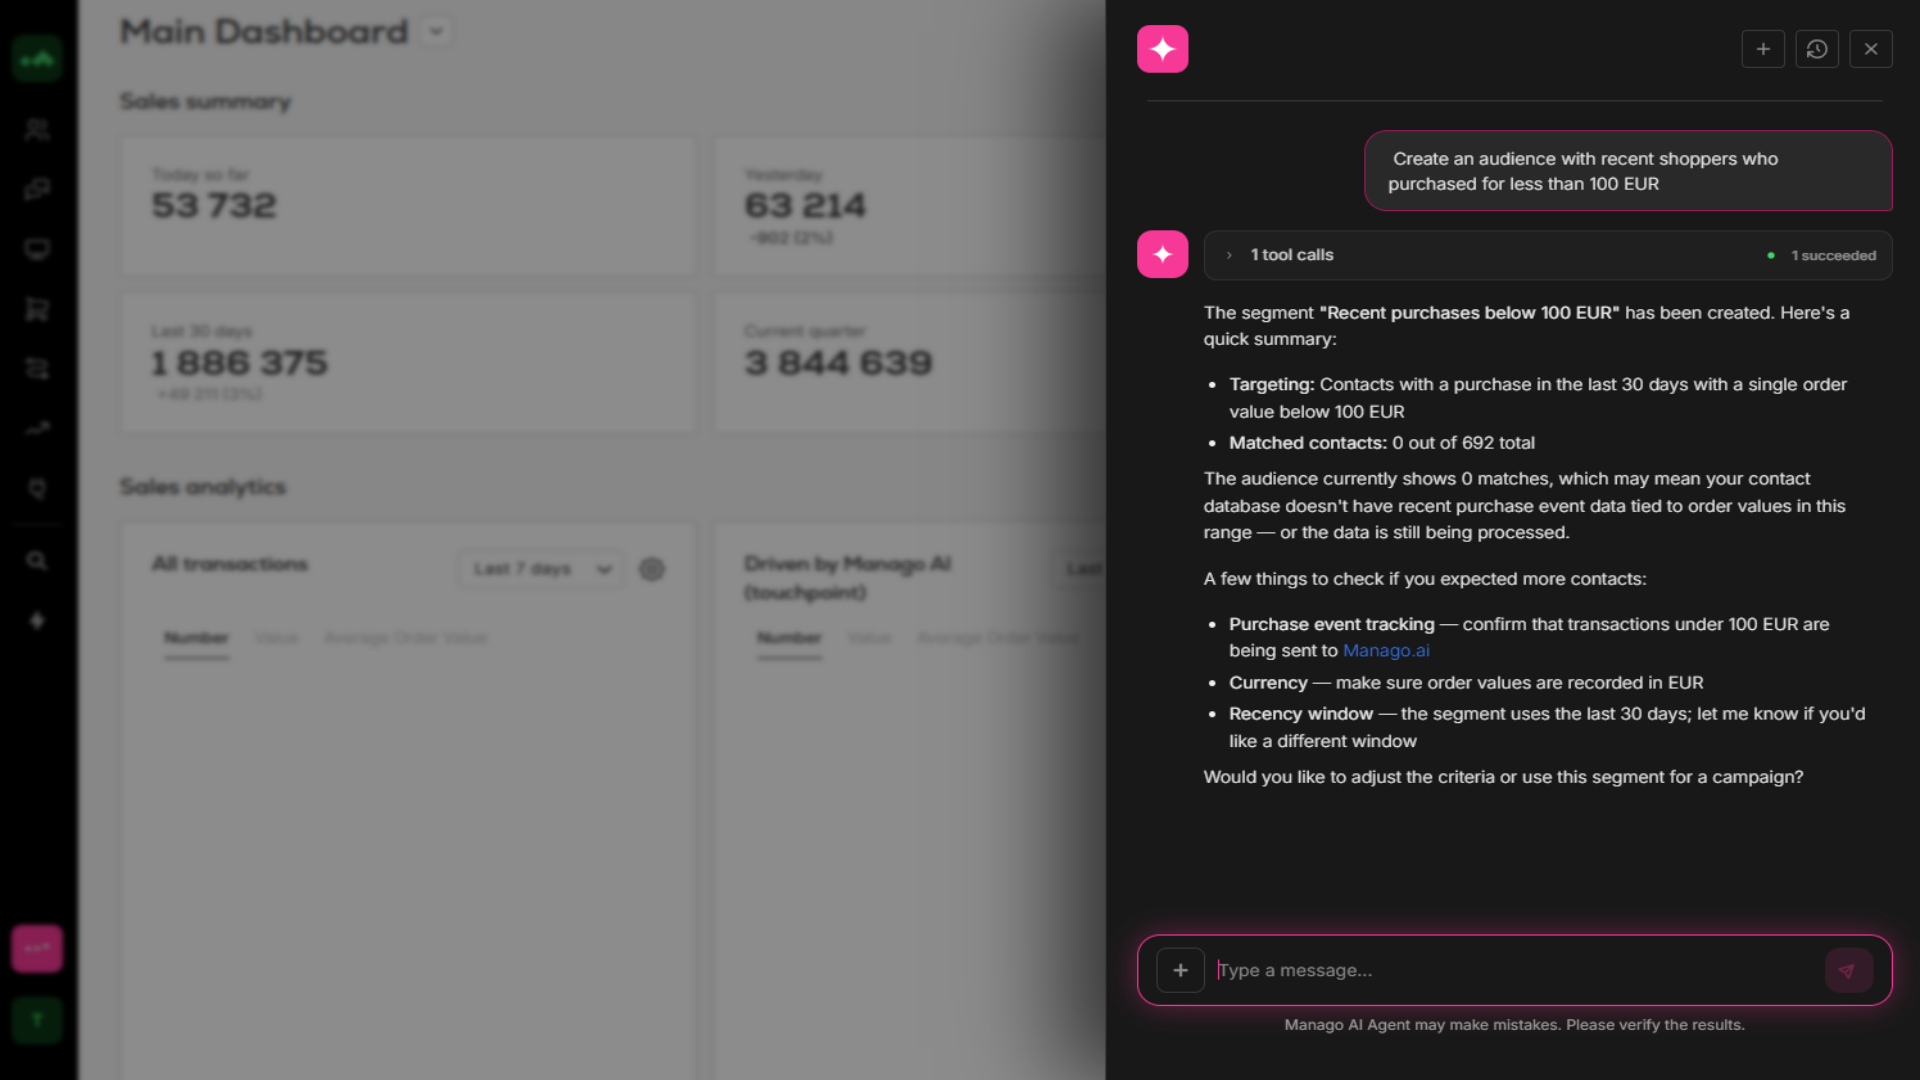Open the chat bubbles icon in sidebar
The height and width of the screenshot is (1080, 1920).
click(x=37, y=189)
